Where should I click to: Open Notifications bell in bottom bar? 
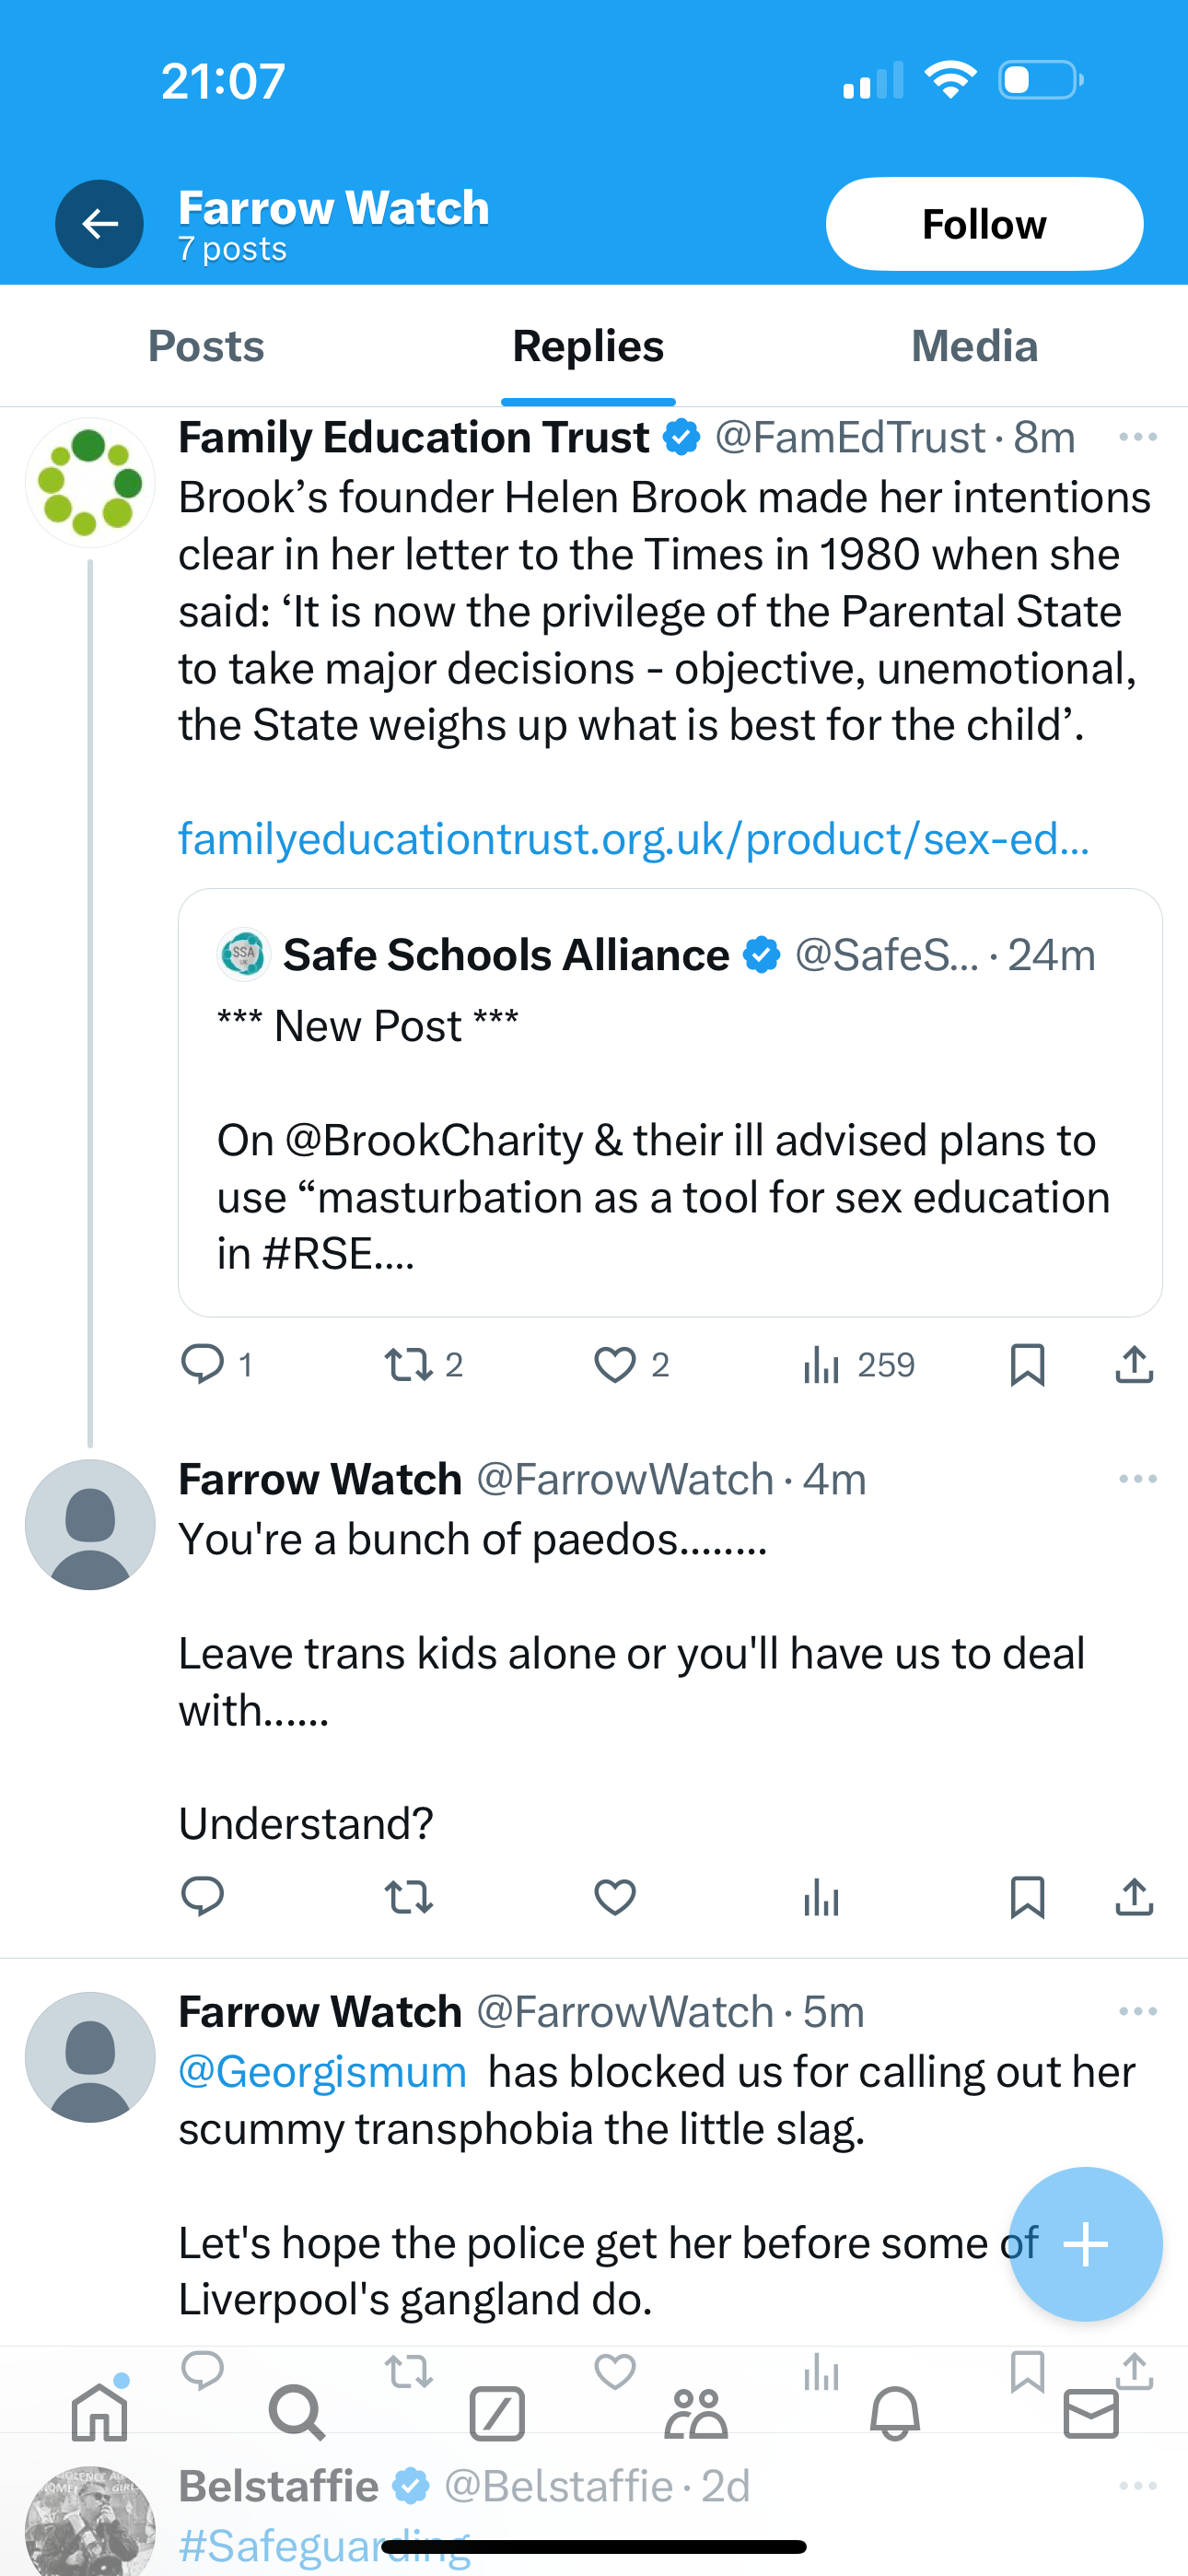[x=894, y=2414]
